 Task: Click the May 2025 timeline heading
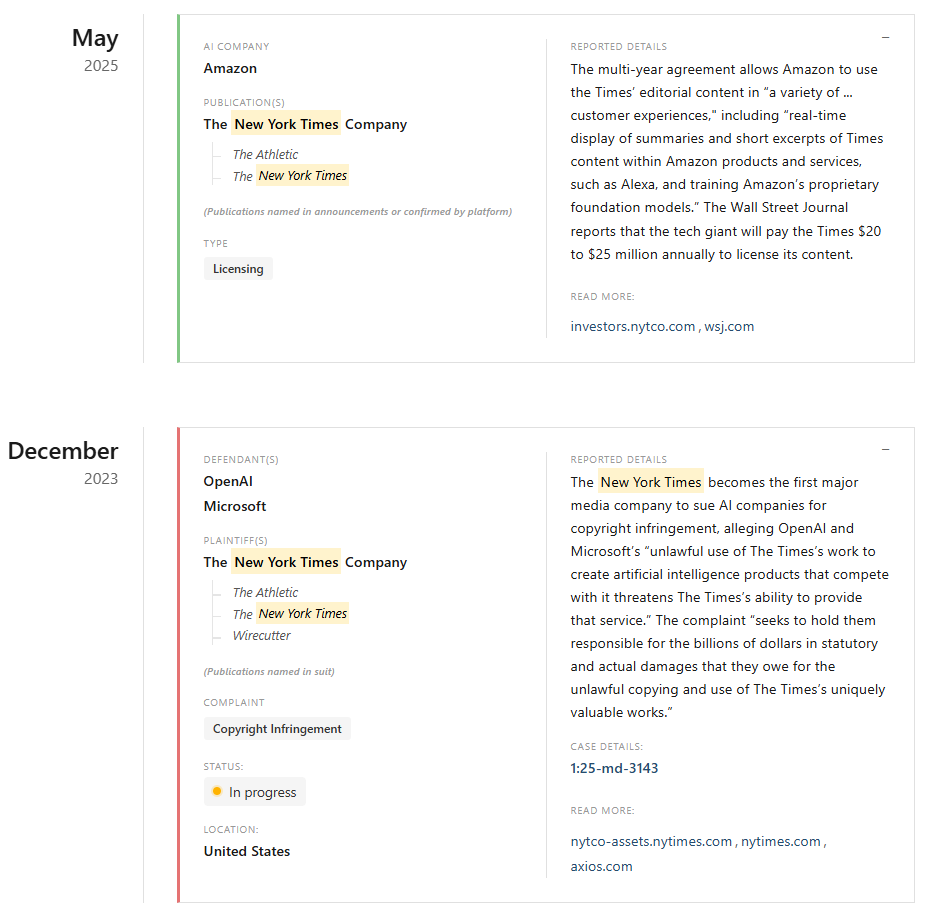pos(95,39)
